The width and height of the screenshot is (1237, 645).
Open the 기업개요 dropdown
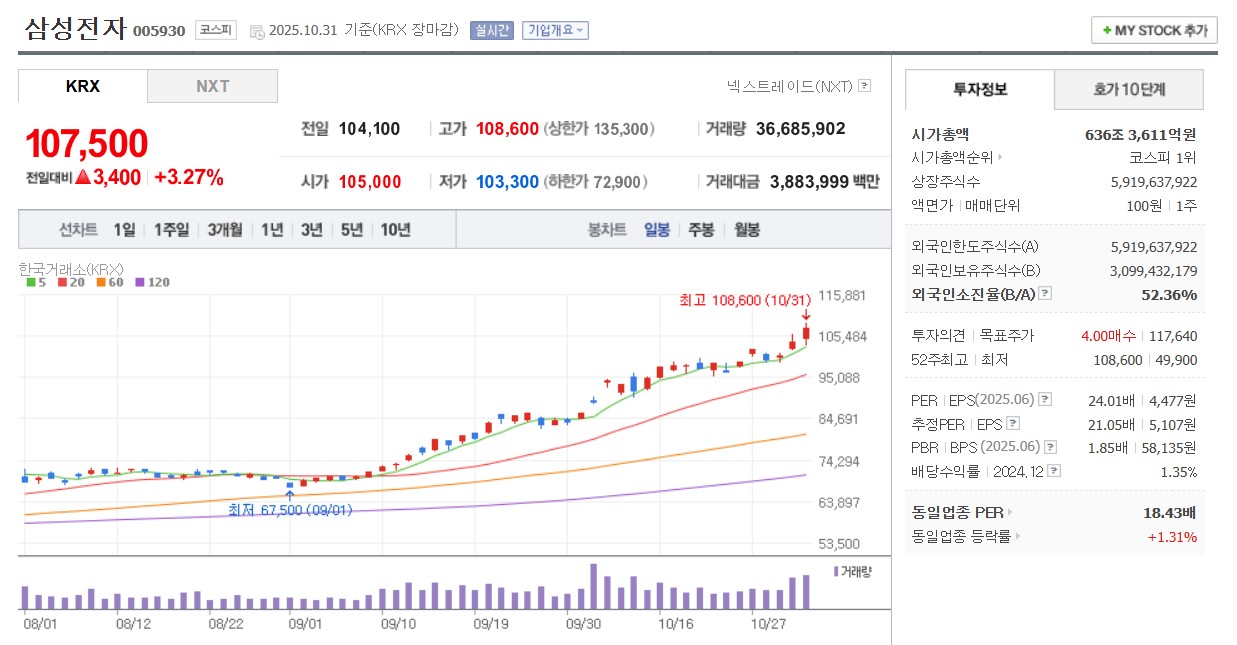coord(554,30)
